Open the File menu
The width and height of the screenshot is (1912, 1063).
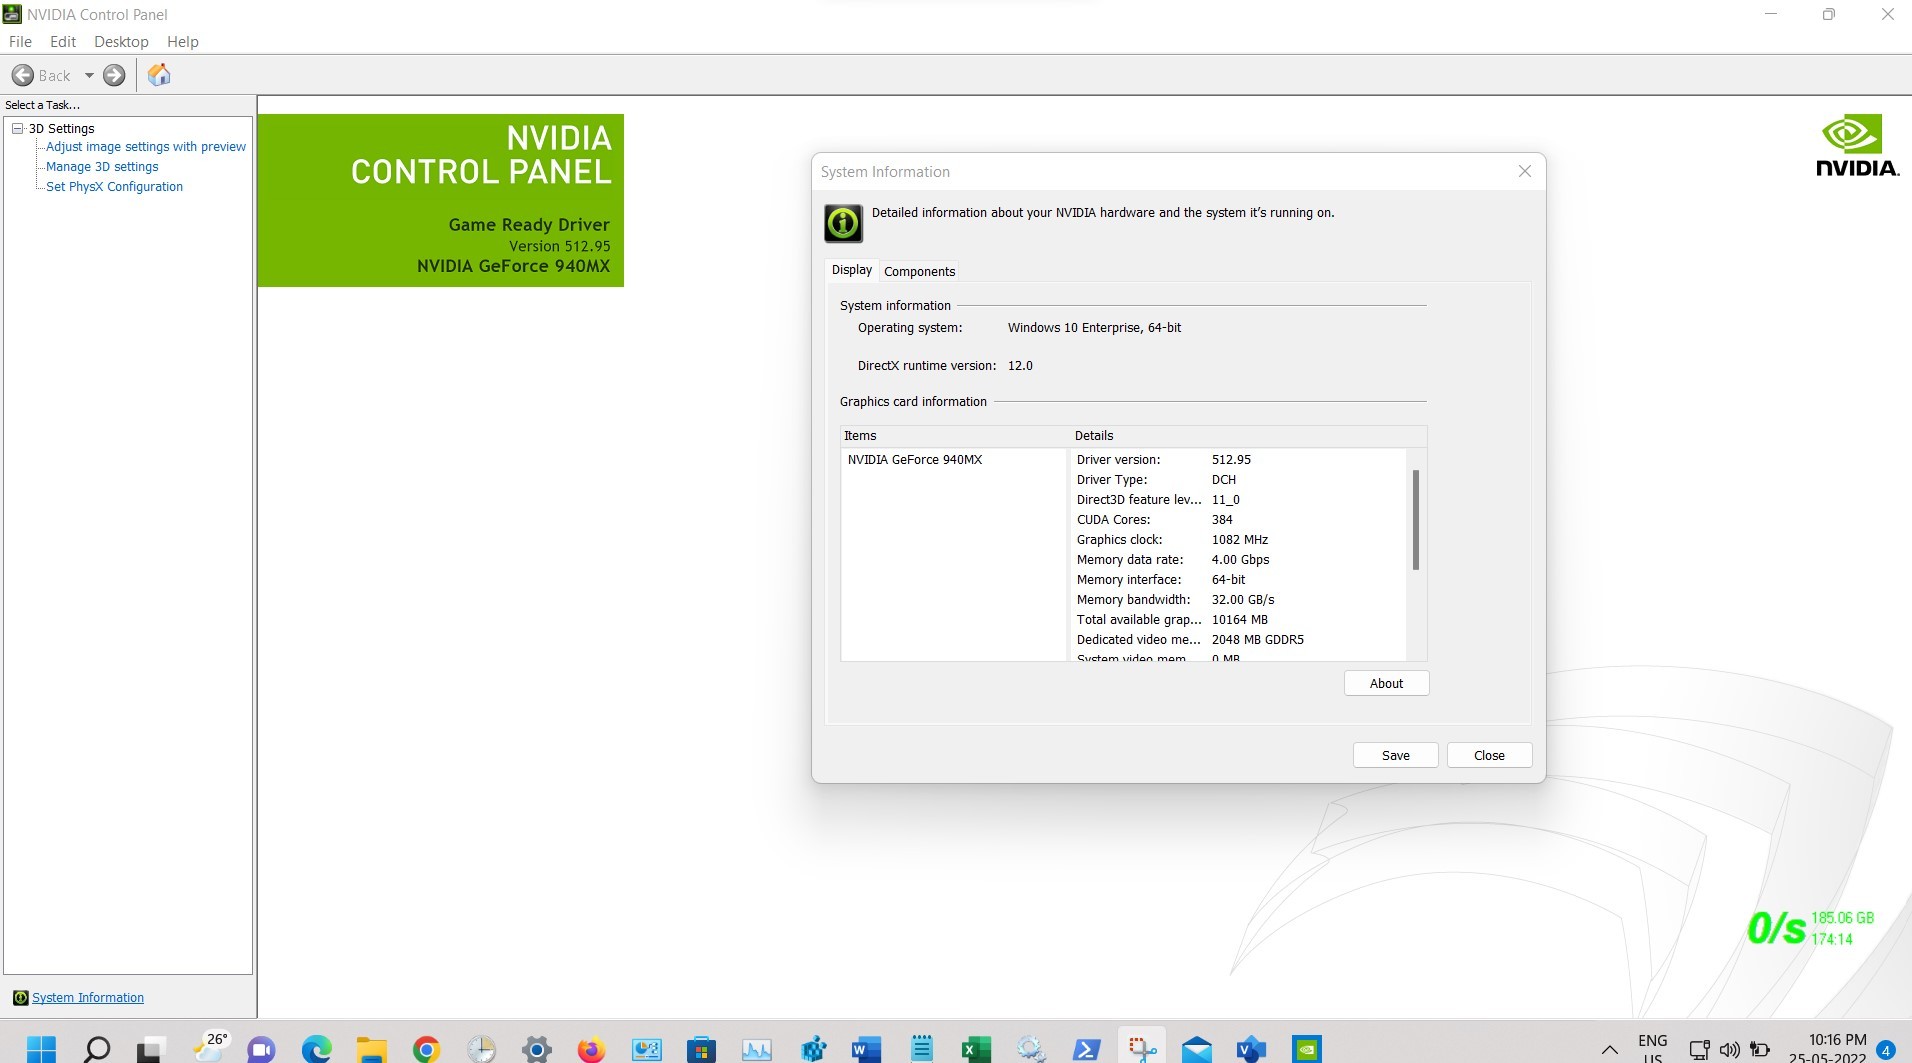[20, 41]
